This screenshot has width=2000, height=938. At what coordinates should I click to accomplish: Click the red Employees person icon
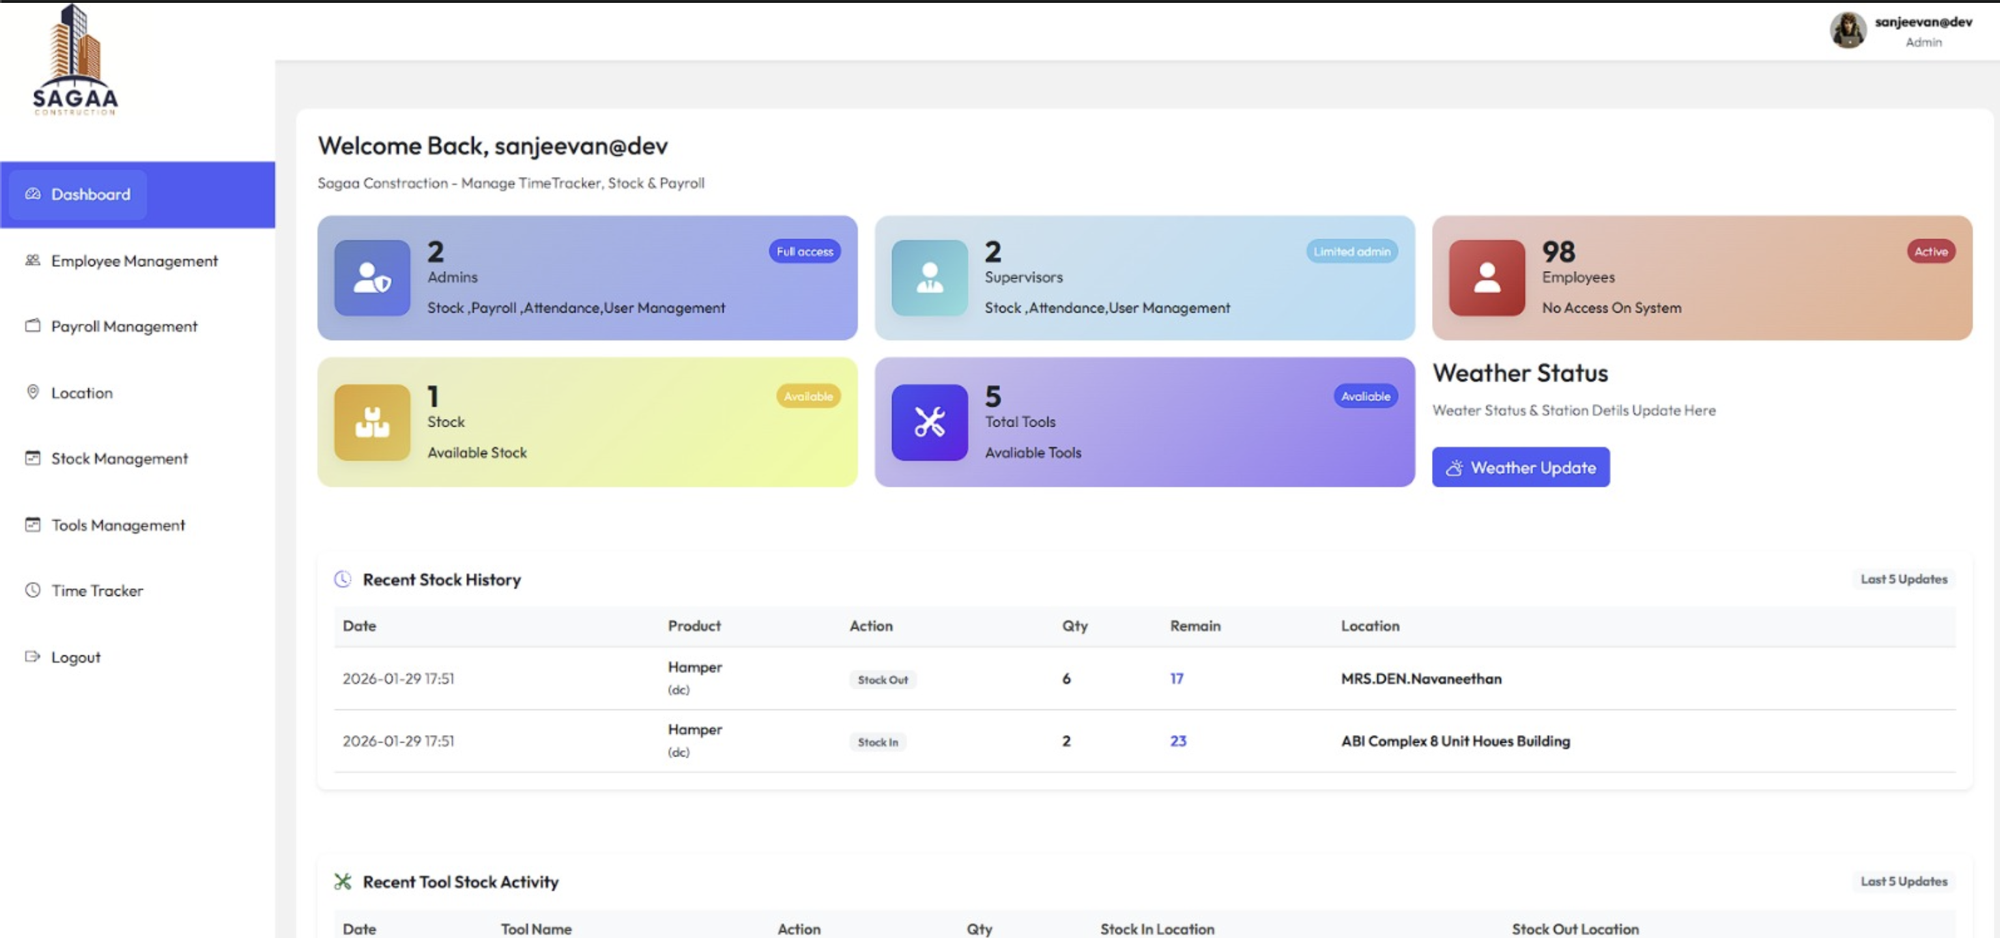coord(1486,278)
